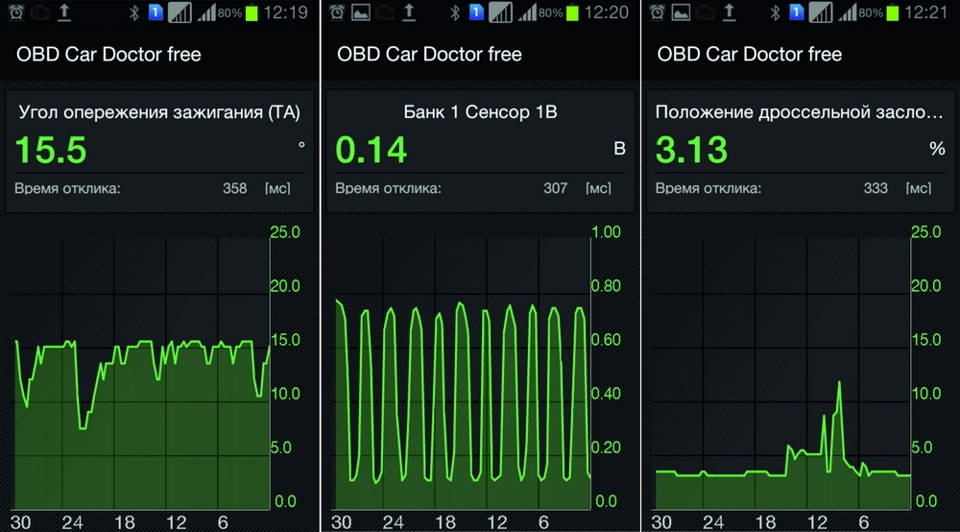Tap the % unit symbol next to 3.13
This screenshot has height=532, width=960.
click(937, 149)
